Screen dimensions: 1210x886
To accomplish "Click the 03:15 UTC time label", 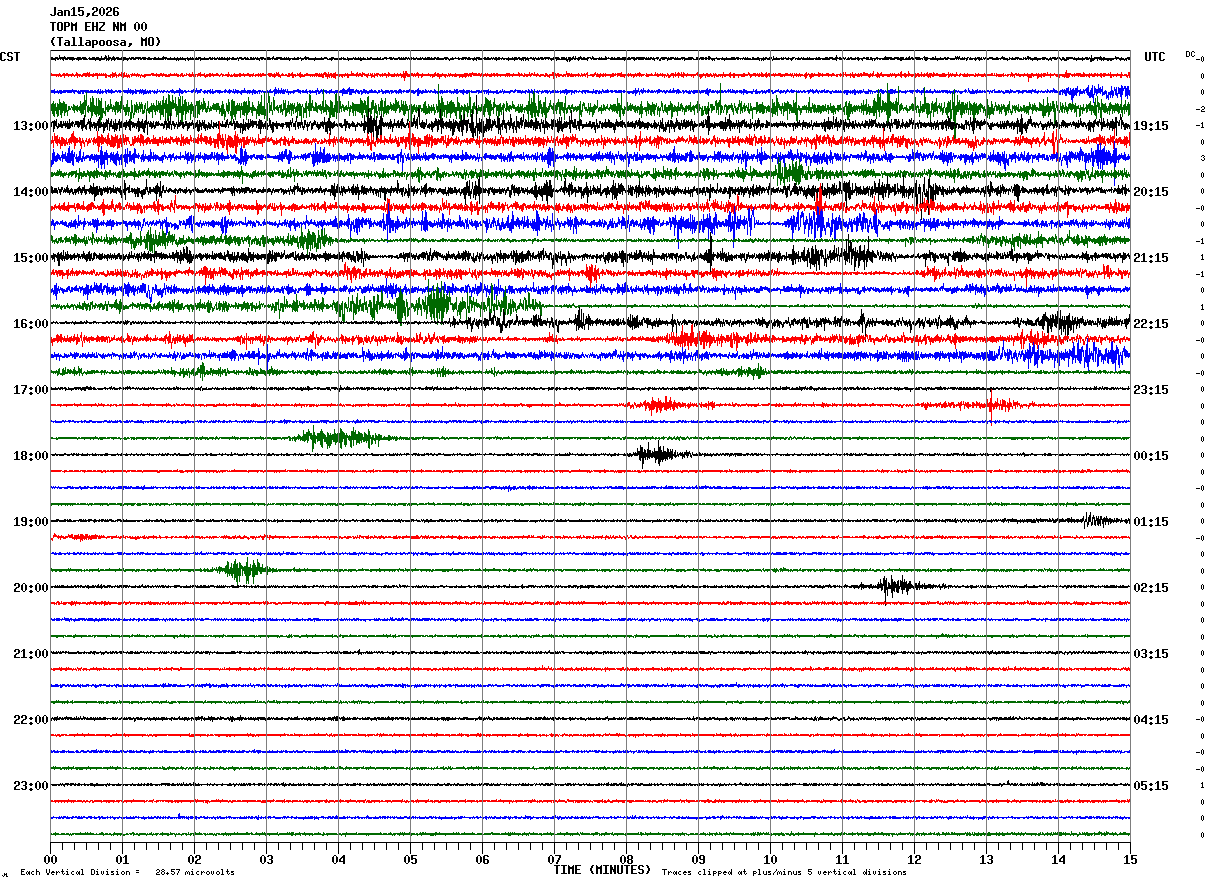I will pyautogui.click(x=1151, y=654).
